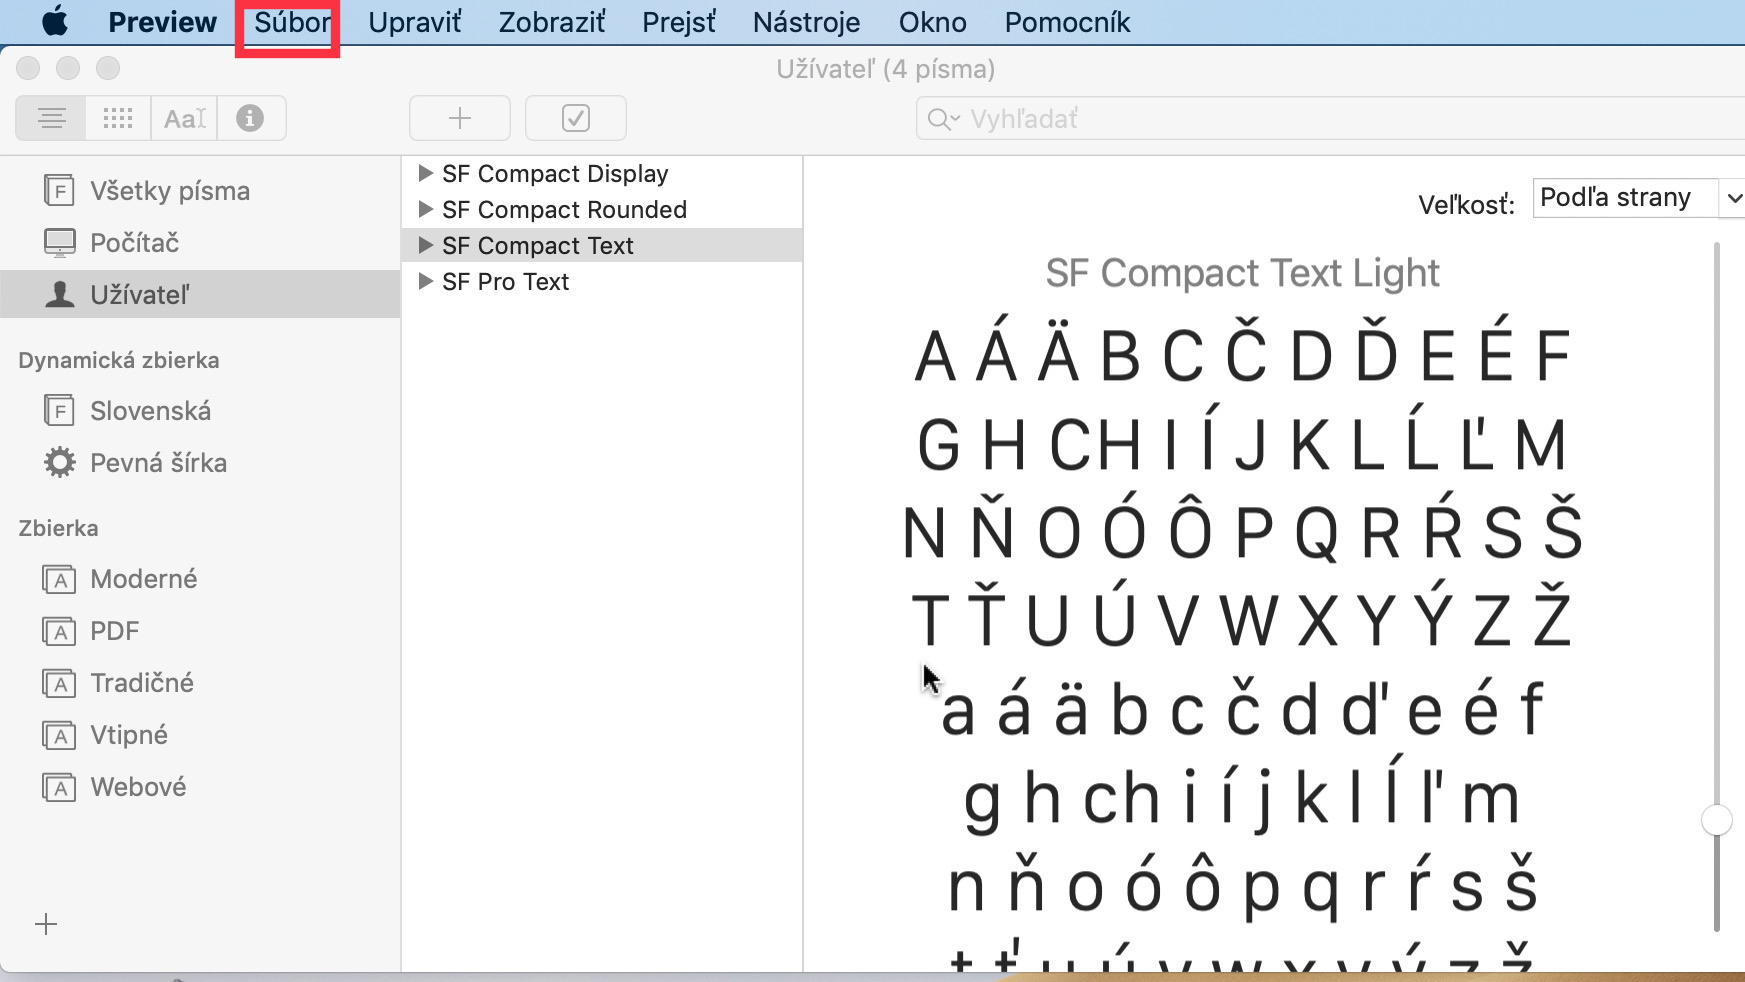Viewport: 1745px width, 982px height.
Task: Switch to custom text preview mode
Action: (x=185, y=118)
